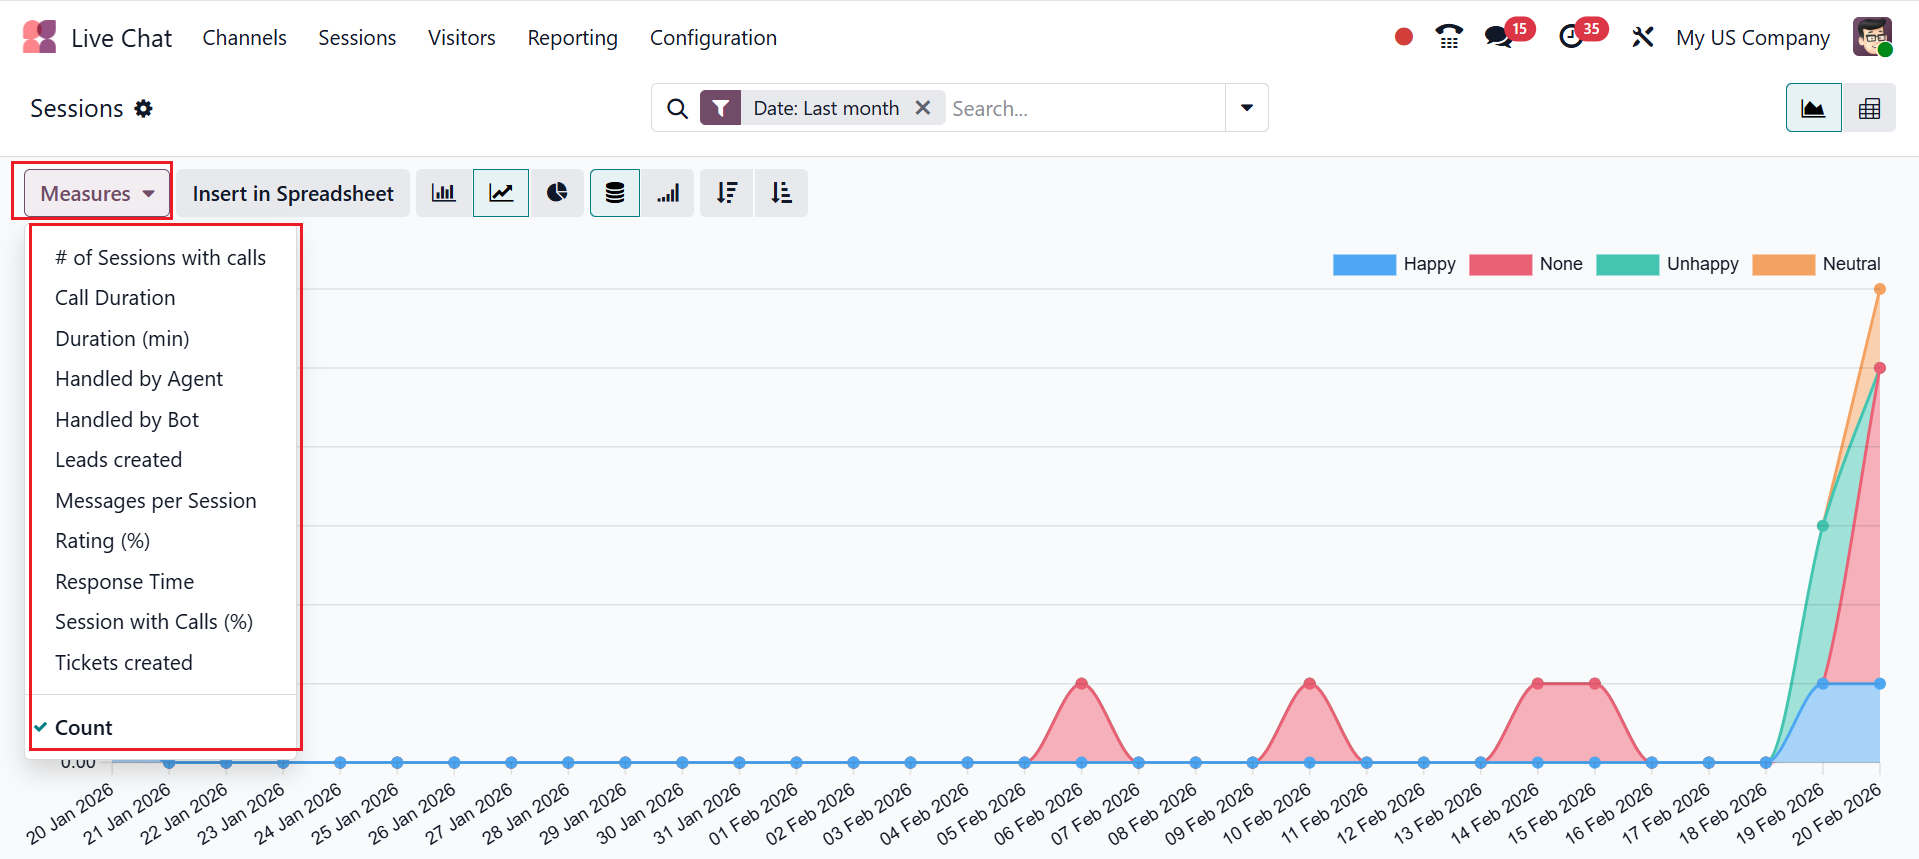This screenshot has width=1919, height=859.
Task: Open My US Company switcher
Action: point(1752,38)
